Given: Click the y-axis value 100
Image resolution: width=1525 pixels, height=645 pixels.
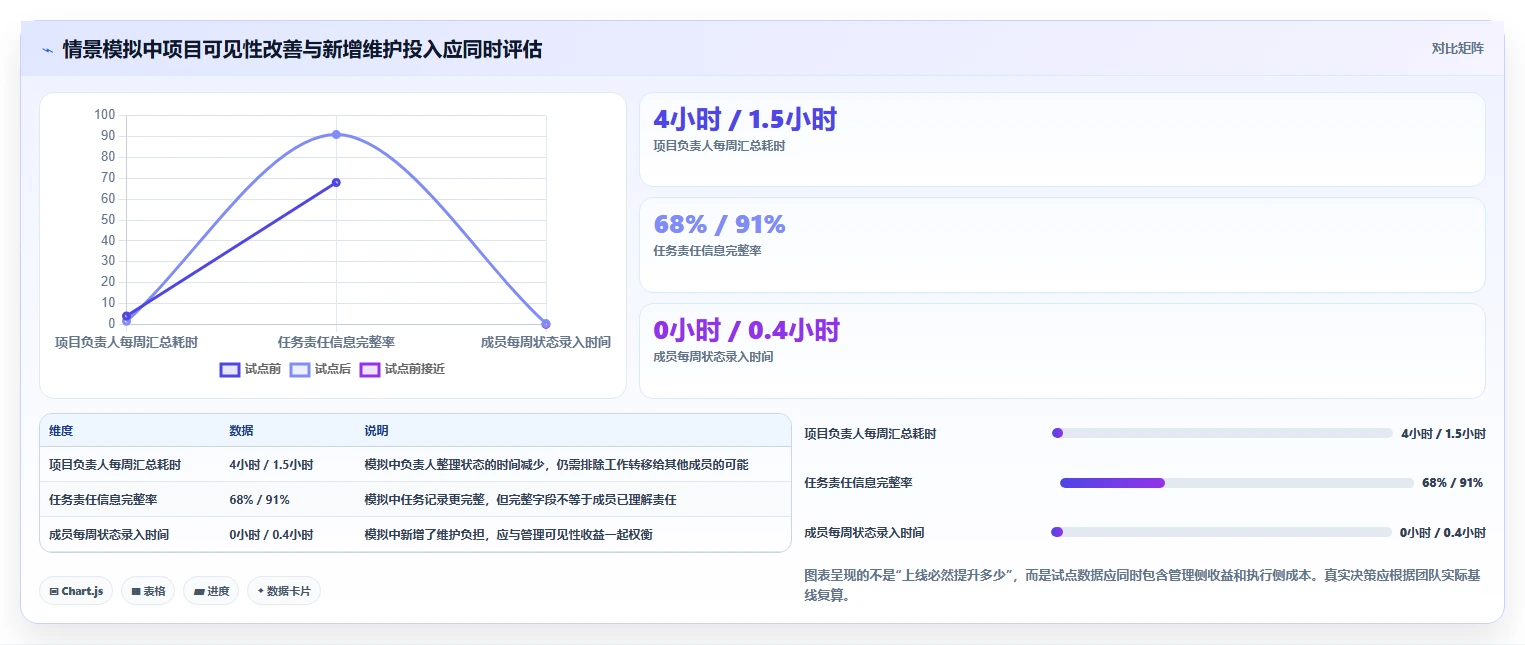Looking at the screenshot, I should (105, 115).
